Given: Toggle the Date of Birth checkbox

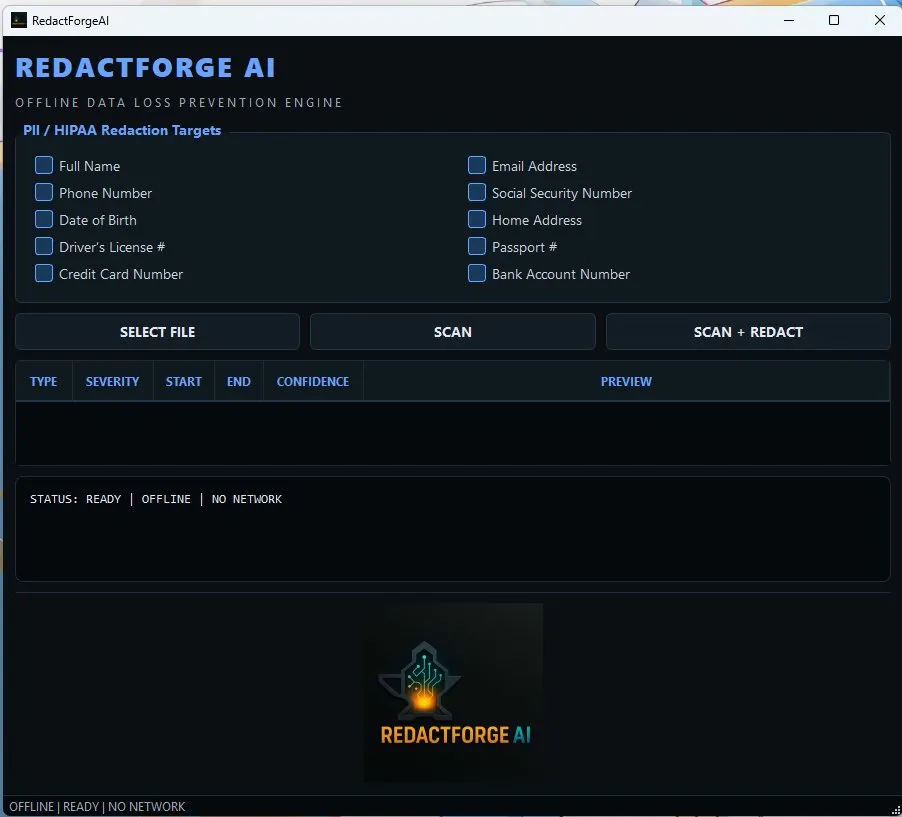Looking at the screenshot, I should click(x=44, y=220).
